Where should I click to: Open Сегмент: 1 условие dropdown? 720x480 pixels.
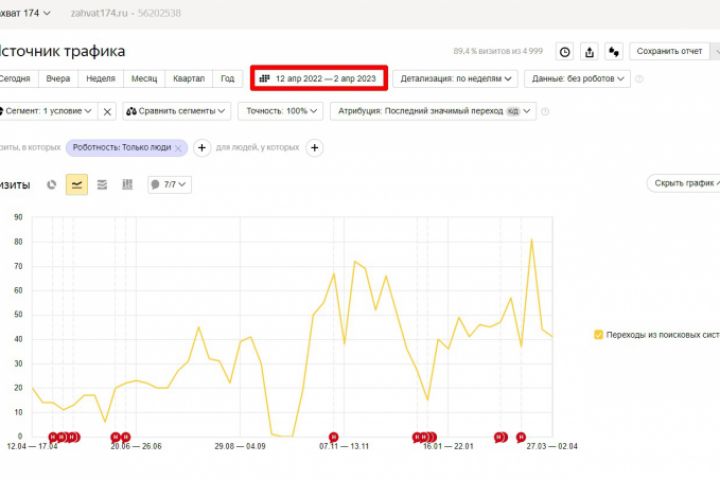pos(48,111)
